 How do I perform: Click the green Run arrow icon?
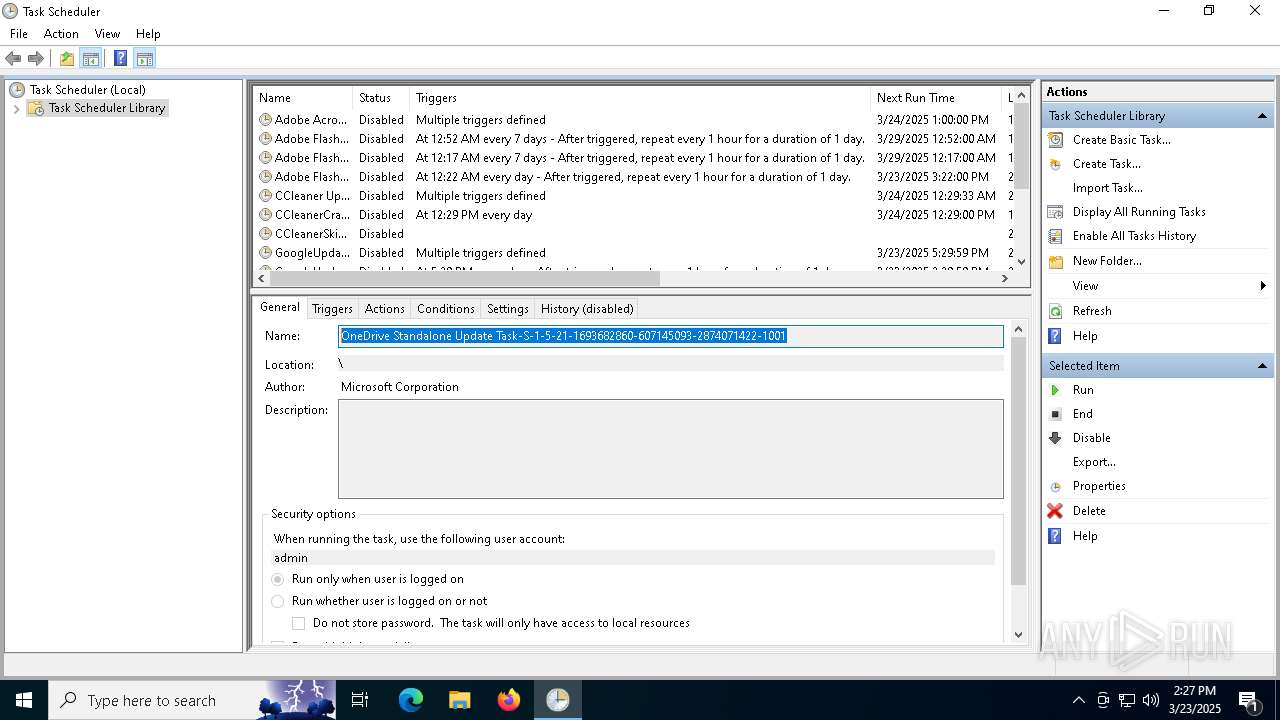click(1055, 390)
